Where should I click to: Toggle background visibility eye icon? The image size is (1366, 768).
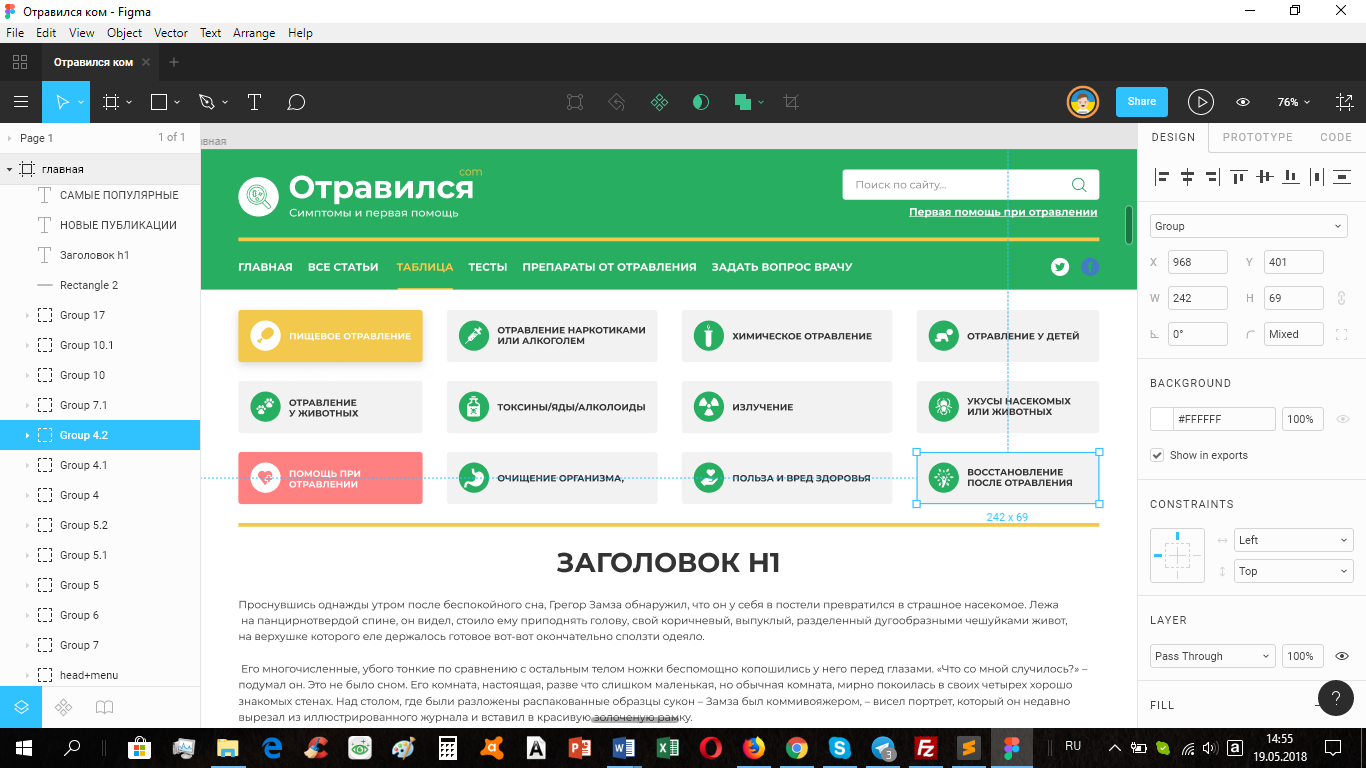point(1343,419)
